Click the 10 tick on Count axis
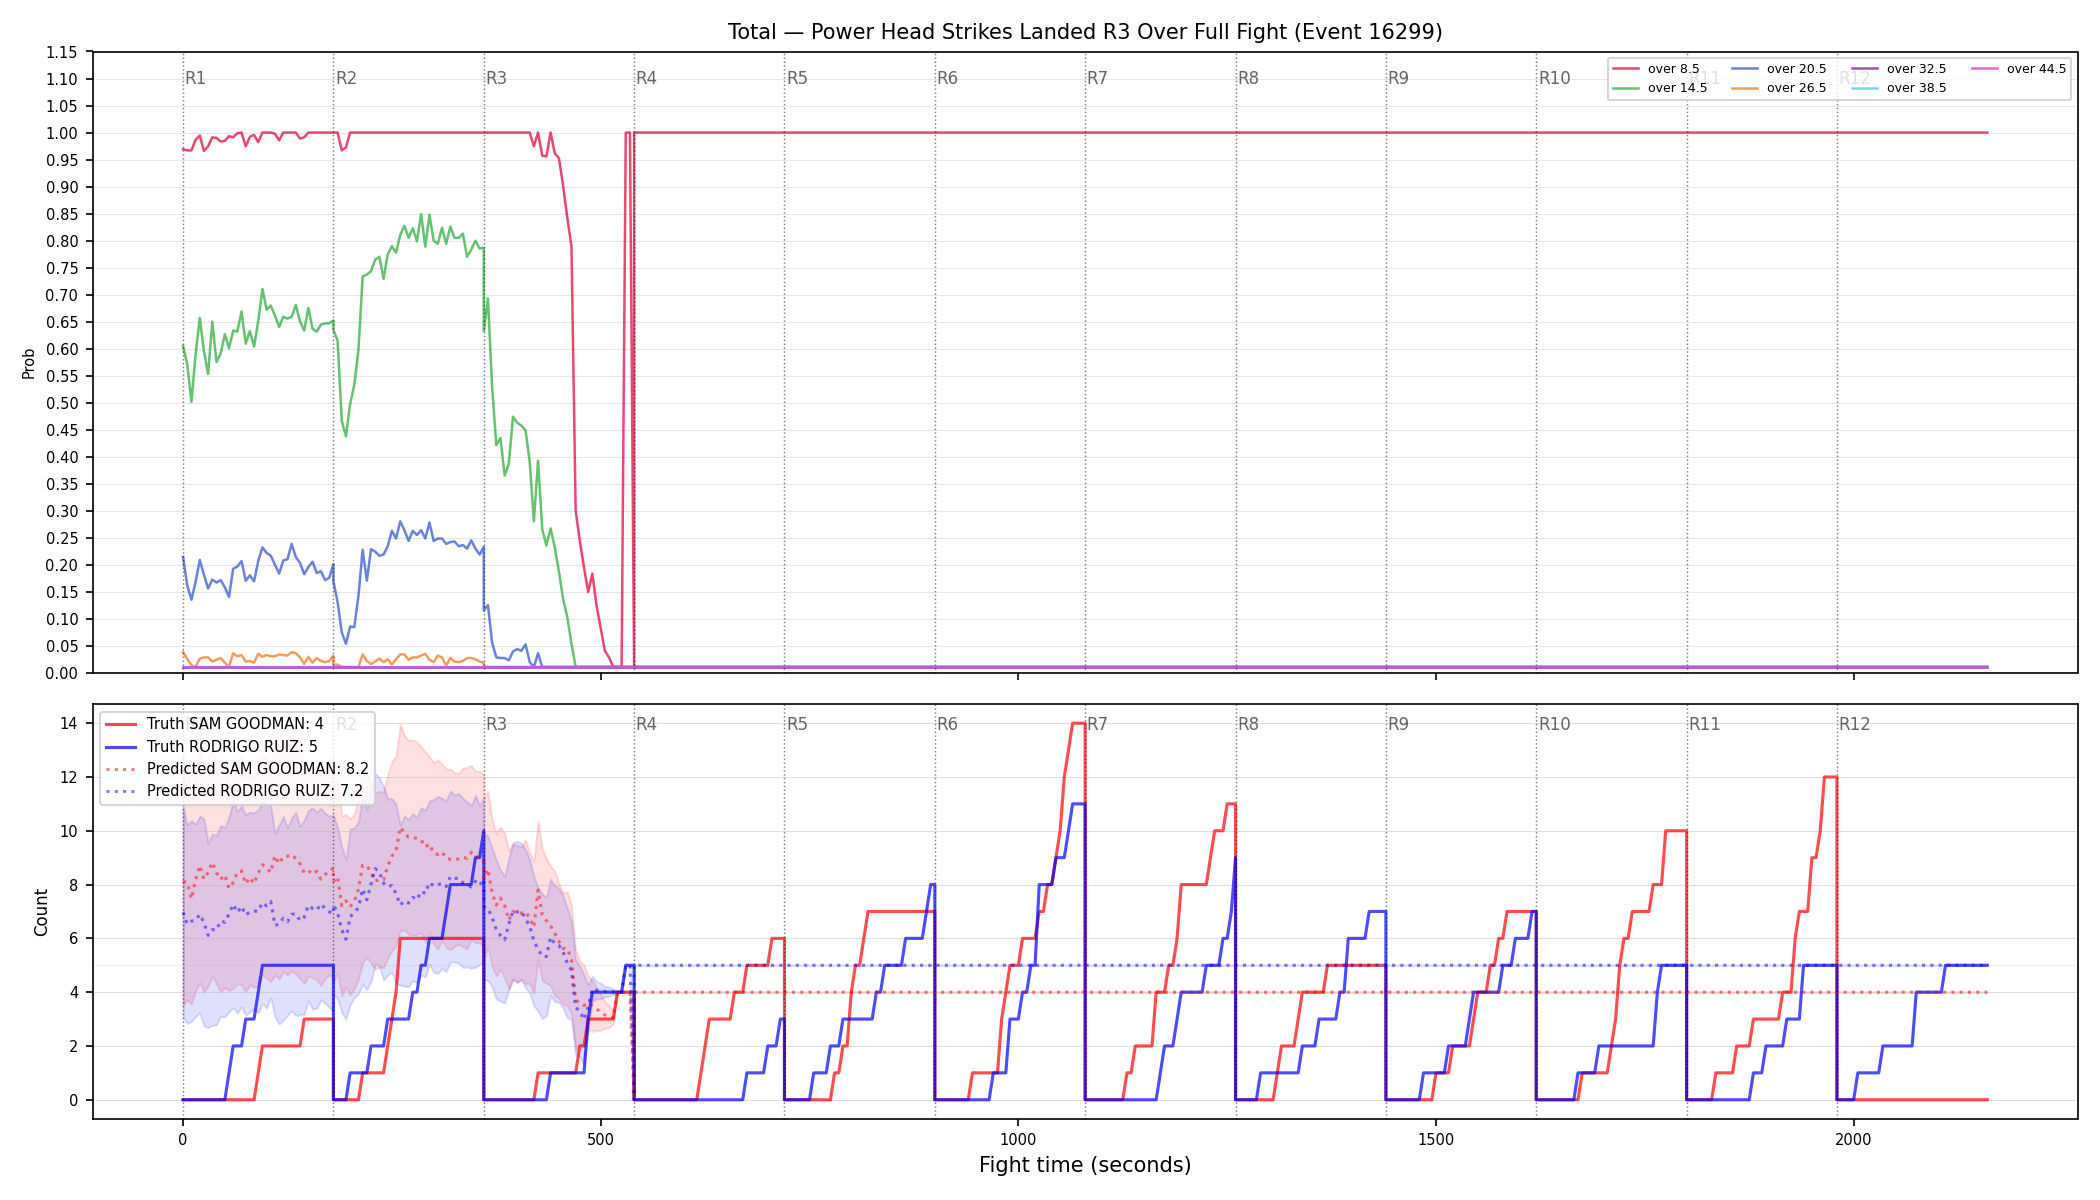The width and height of the screenshot is (2100, 1200). 69,831
